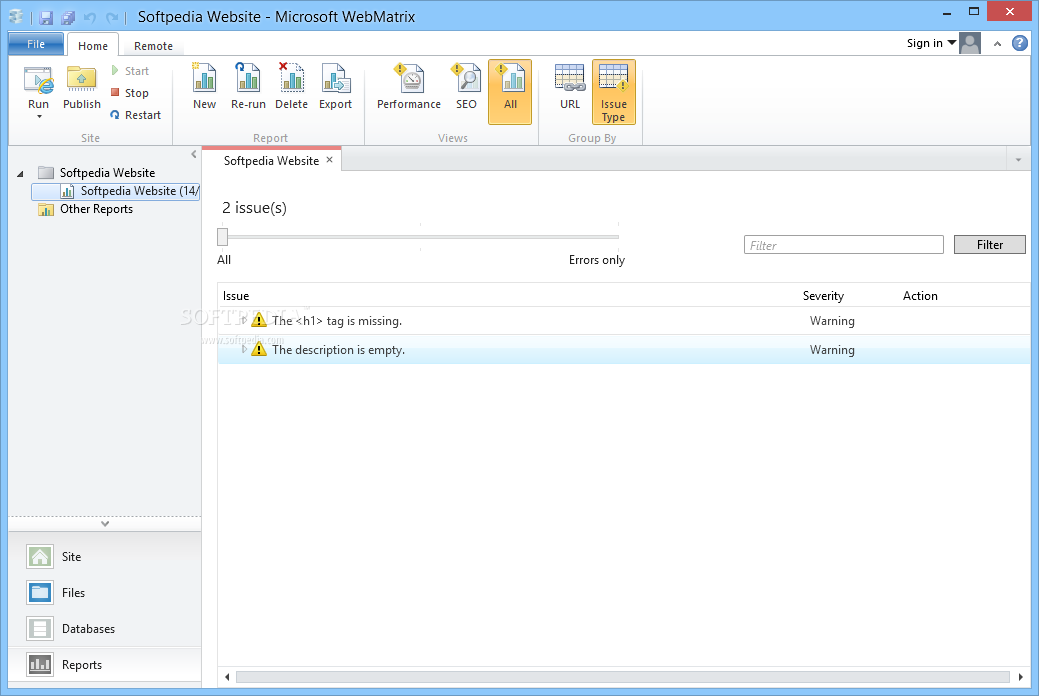Viewport: 1039px width, 696px height.
Task: Collapse the workspace selector chevron
Action: (105, 524)
